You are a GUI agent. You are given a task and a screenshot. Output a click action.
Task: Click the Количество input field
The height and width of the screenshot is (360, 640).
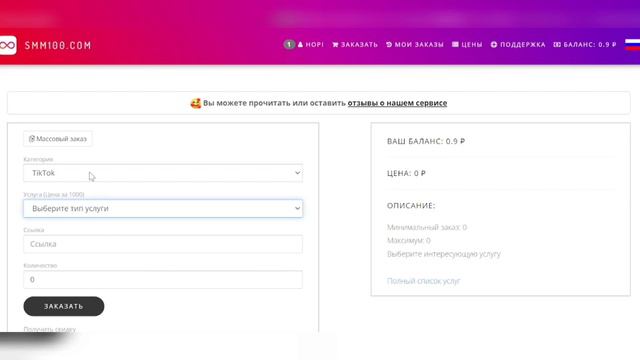[x=163, y=280]
